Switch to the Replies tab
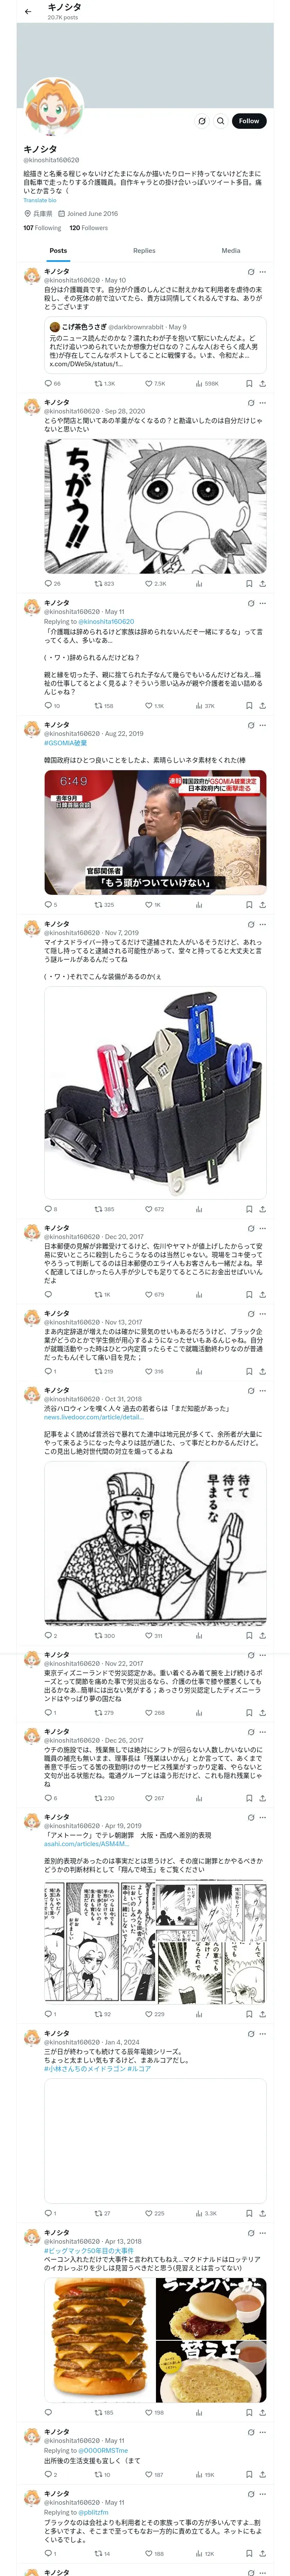The image size is (290, 2576). click(x=144, y=251)
